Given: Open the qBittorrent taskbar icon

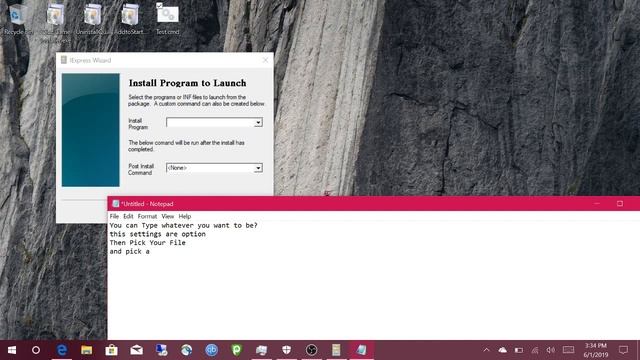Looking at the screenshot, I should point(211,350).
